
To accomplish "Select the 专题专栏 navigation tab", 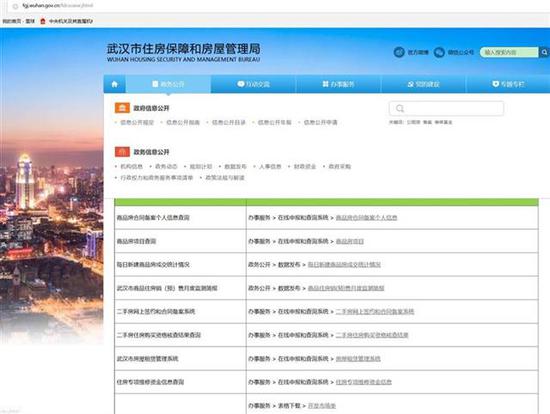I will point(508,84).
